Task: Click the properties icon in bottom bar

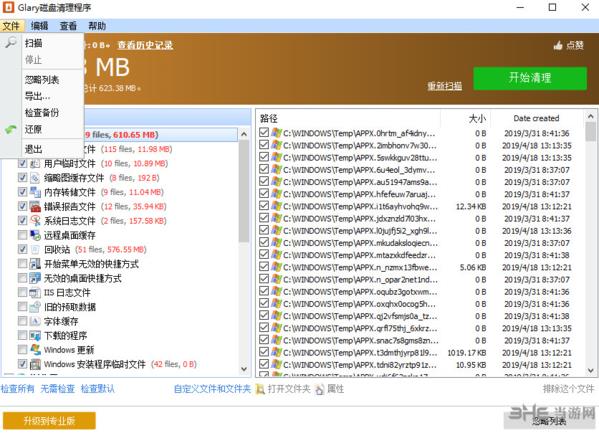Action: pos(319,389)
